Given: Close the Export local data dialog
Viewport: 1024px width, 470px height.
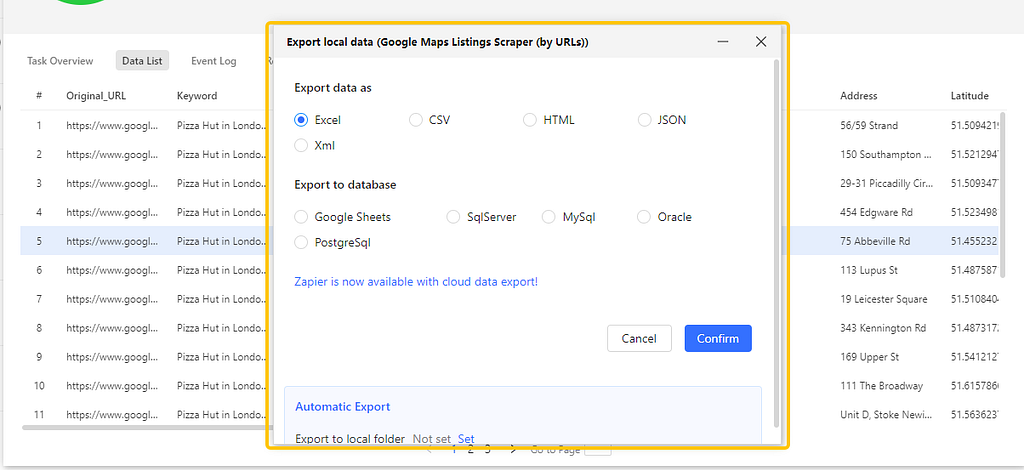Looking at the screenshot, I should pyautogui.click(x=761, y=42).
